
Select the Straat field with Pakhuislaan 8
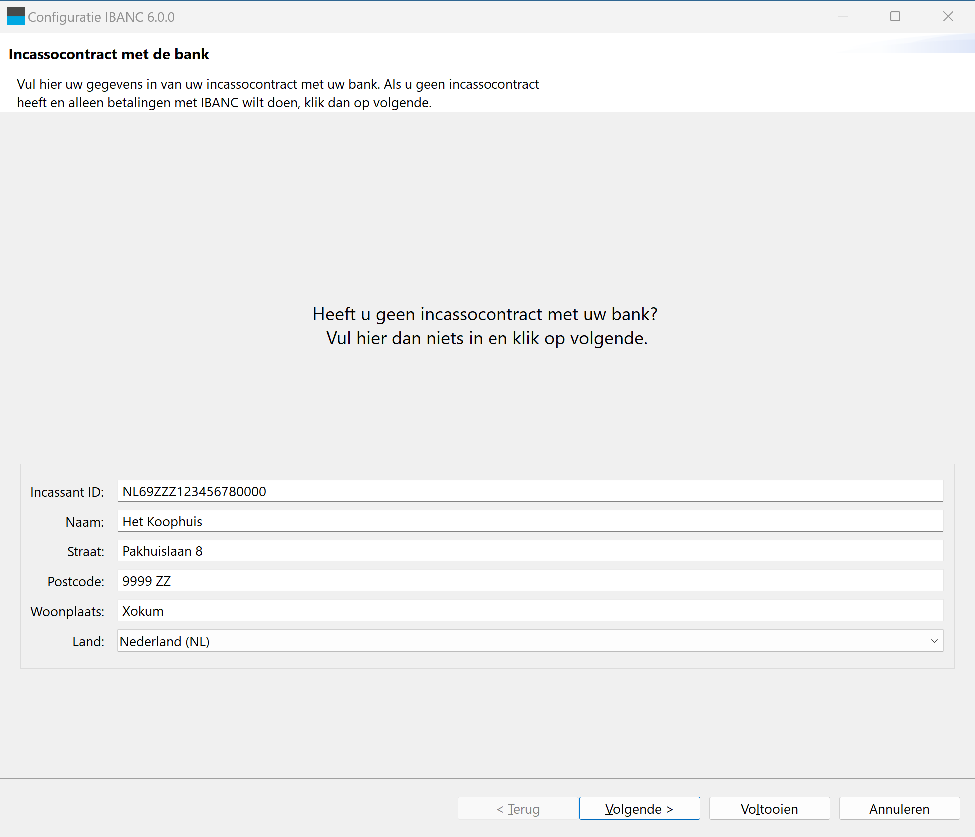[530, 551]
